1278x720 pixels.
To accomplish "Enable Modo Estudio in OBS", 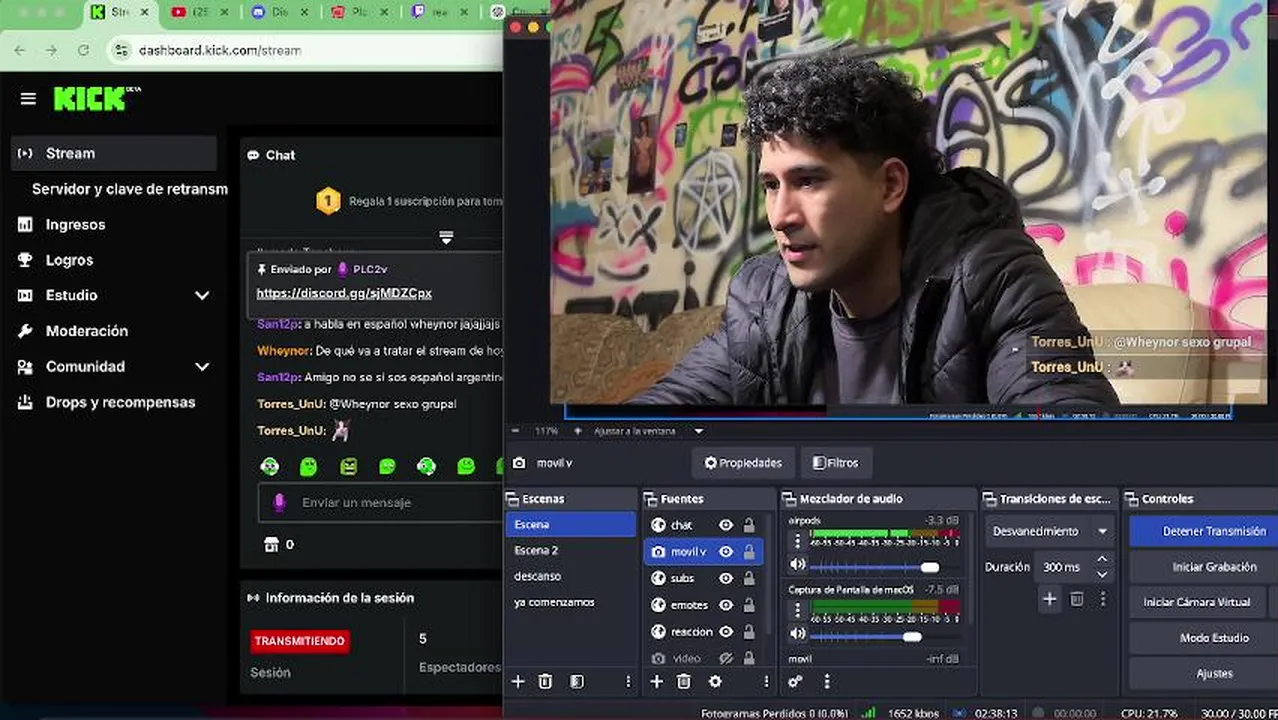I will pyautogui.click(x=1204, y=638).
